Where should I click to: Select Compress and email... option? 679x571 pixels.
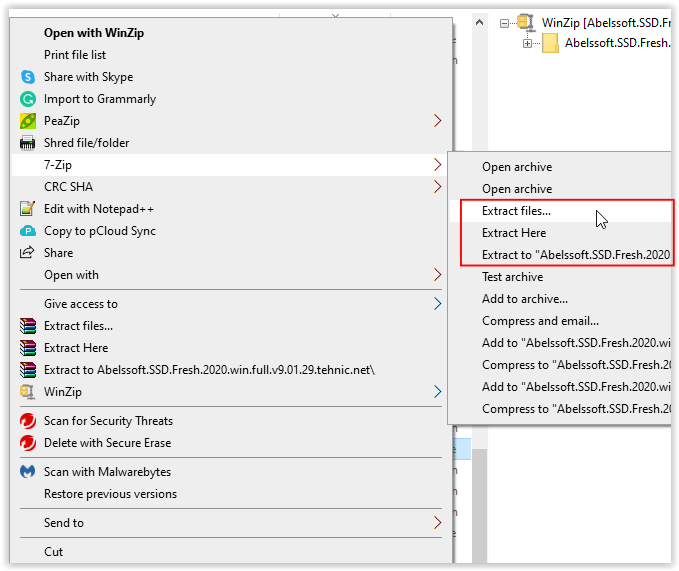point(540,321)
